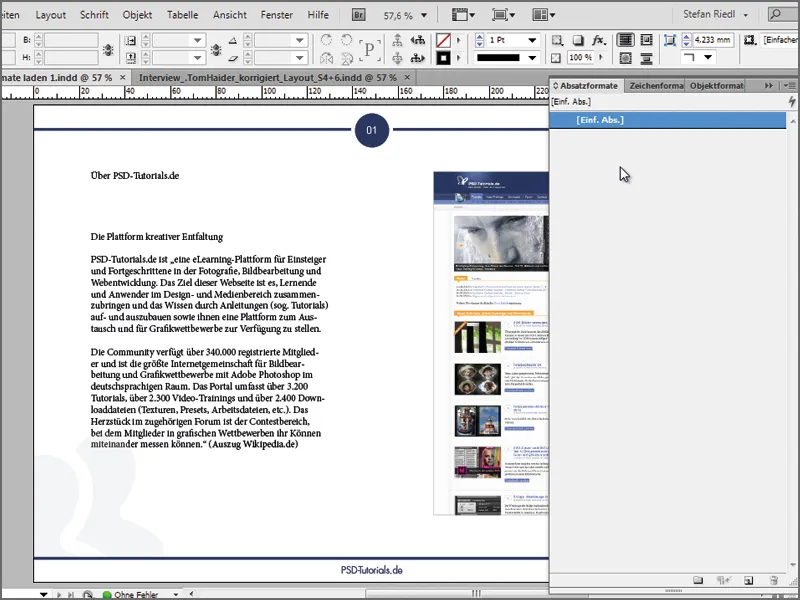Rotate 90° clockwise icon
Viewport: 800px width, 600px height.
click(327, 40)
